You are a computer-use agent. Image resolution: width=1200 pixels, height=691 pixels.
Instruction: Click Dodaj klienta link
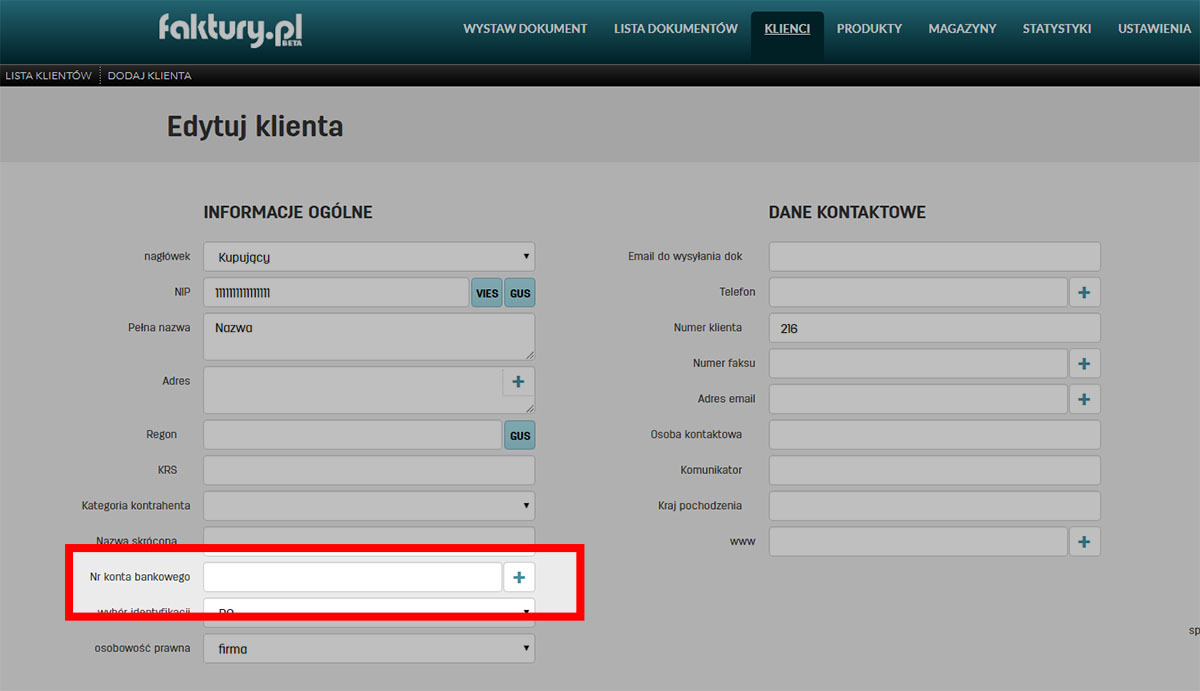(149, 76)
